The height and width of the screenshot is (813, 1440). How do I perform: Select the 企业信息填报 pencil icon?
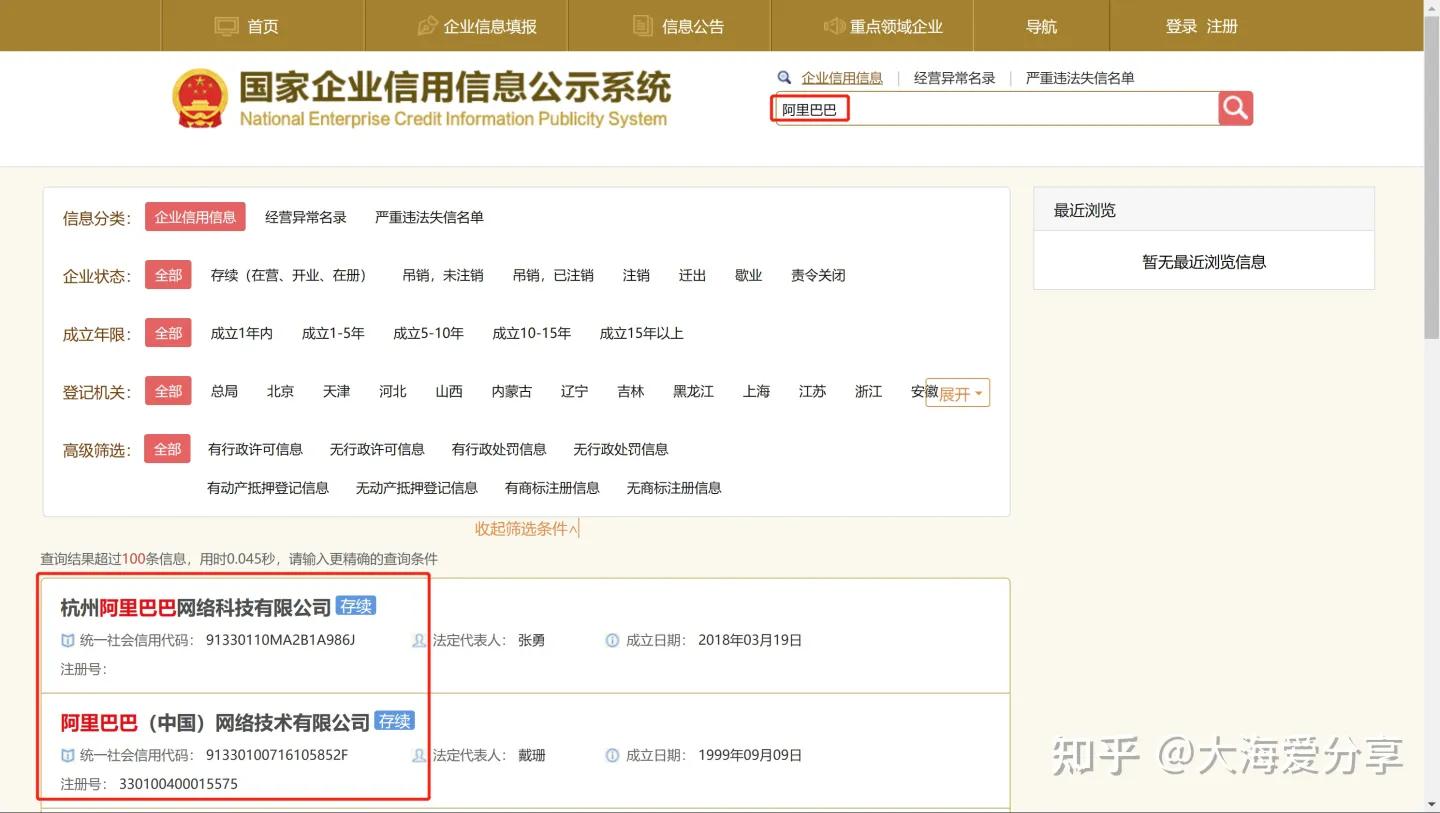428,25
